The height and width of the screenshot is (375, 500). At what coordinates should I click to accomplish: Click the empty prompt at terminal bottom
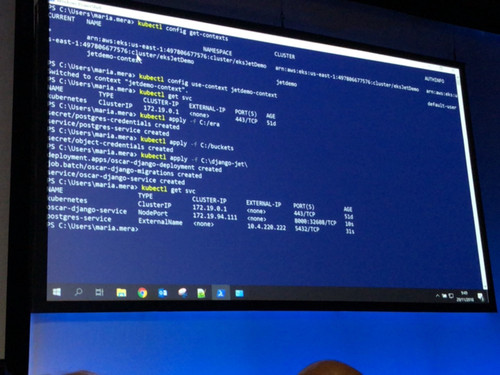[92, 227]
